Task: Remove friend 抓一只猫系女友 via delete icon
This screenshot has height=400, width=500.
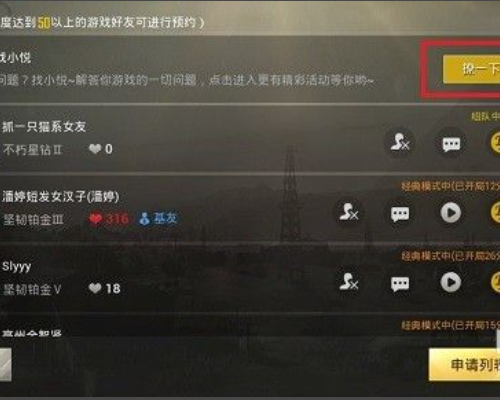Action: 400,143
